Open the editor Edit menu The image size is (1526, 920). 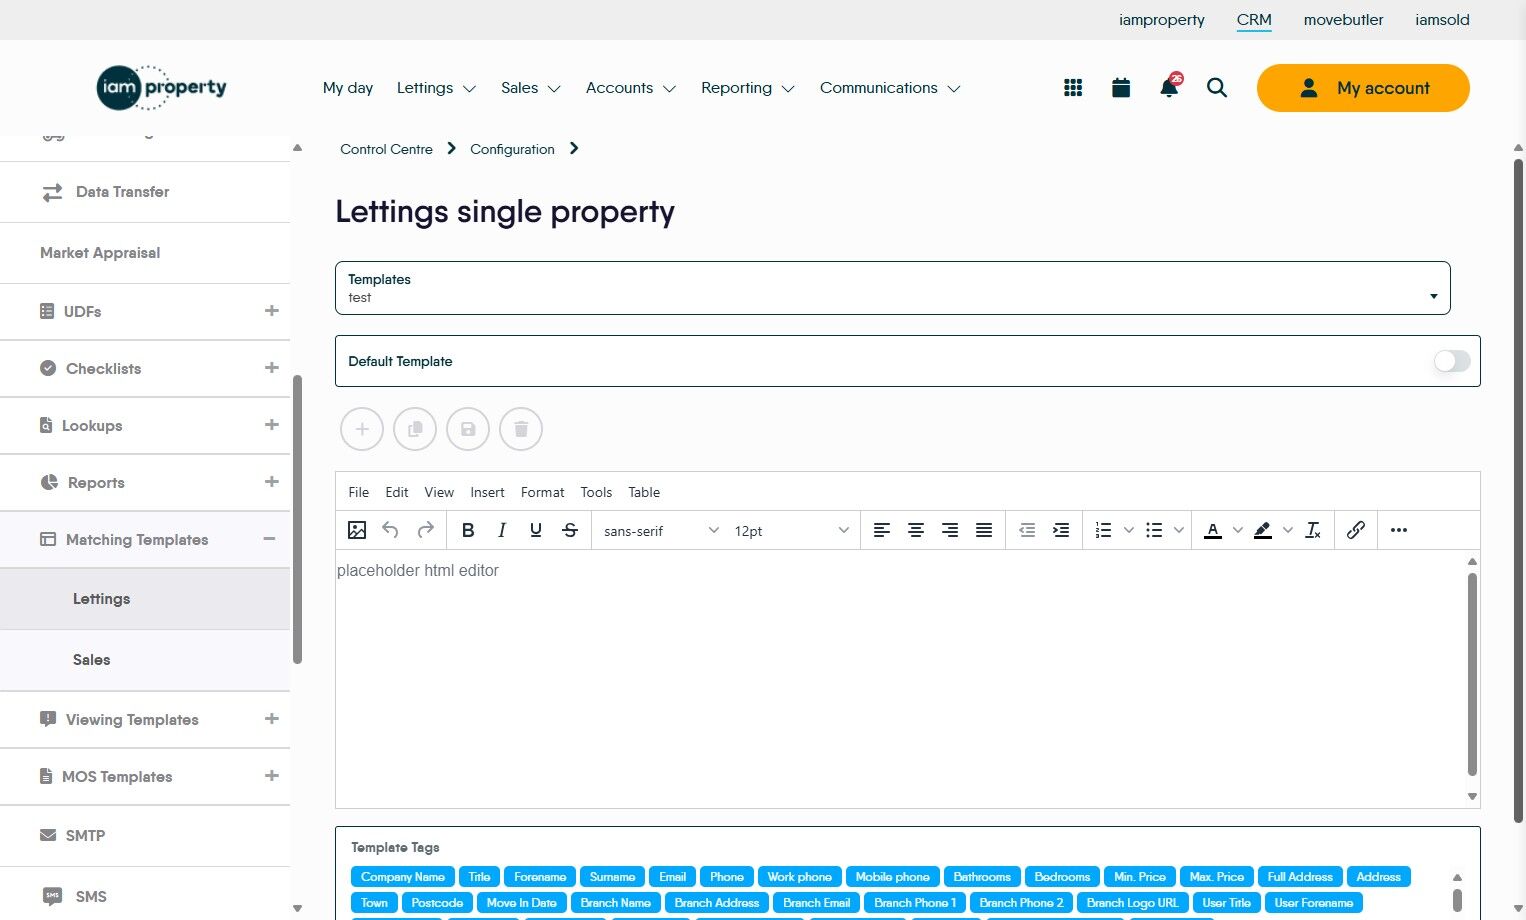tap(397, 492)
